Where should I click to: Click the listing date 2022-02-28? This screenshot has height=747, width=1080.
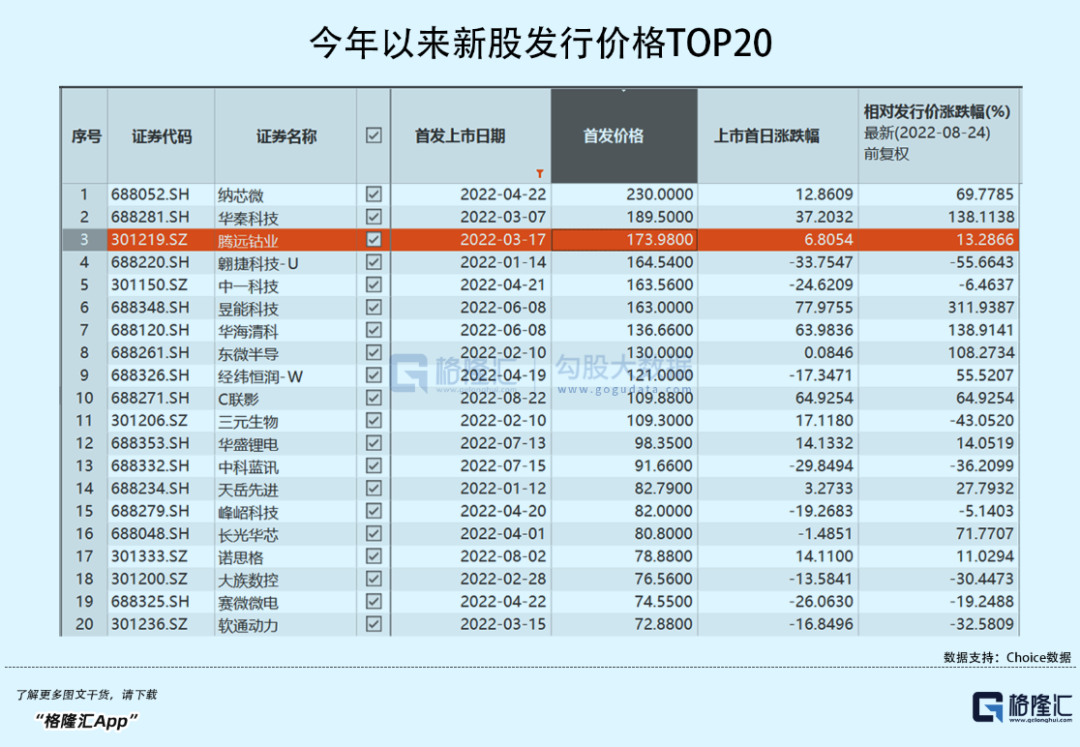coord(503,578)
